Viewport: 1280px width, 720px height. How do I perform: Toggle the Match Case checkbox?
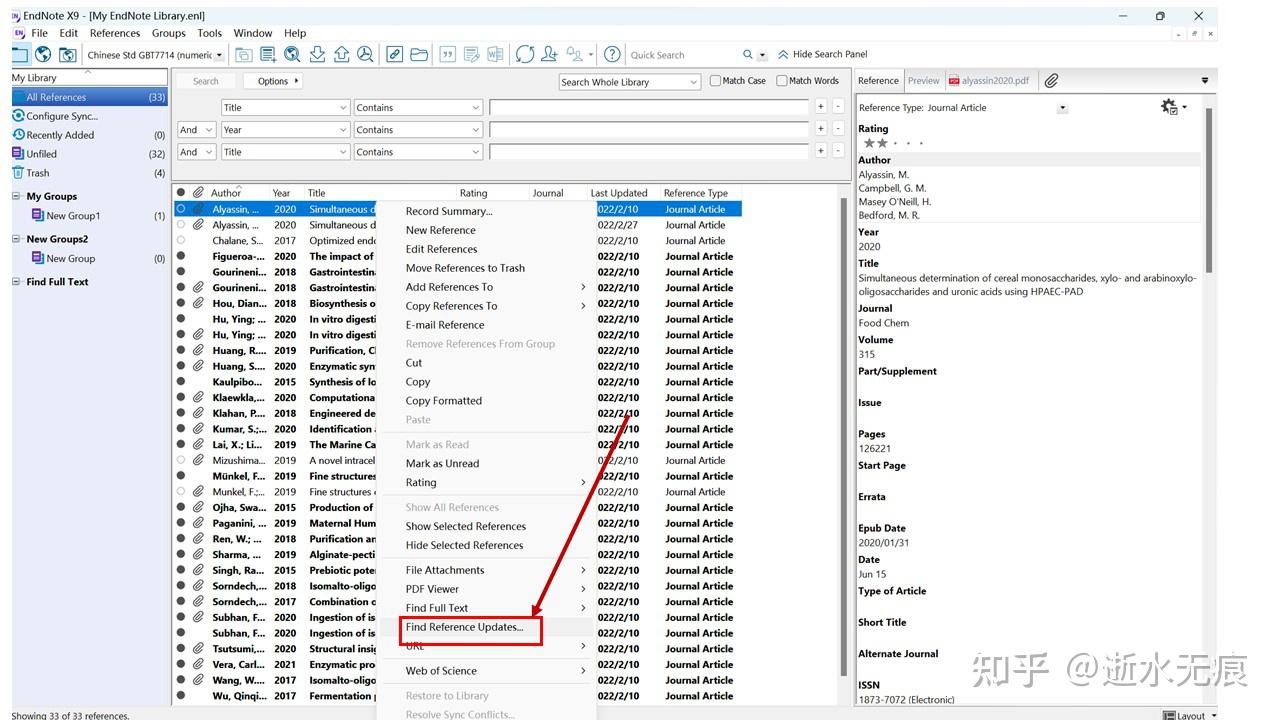click(715, 81)
